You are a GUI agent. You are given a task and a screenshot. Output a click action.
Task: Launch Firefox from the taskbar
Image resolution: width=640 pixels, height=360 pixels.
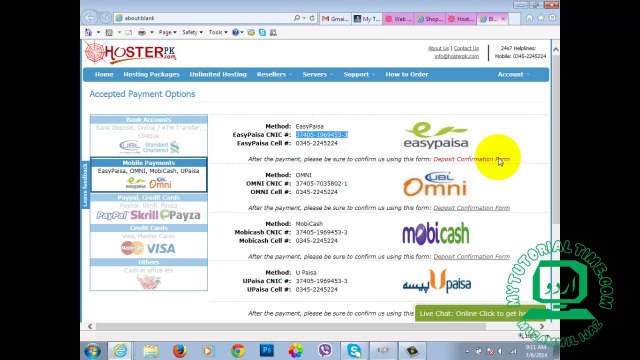coord(179,351)
